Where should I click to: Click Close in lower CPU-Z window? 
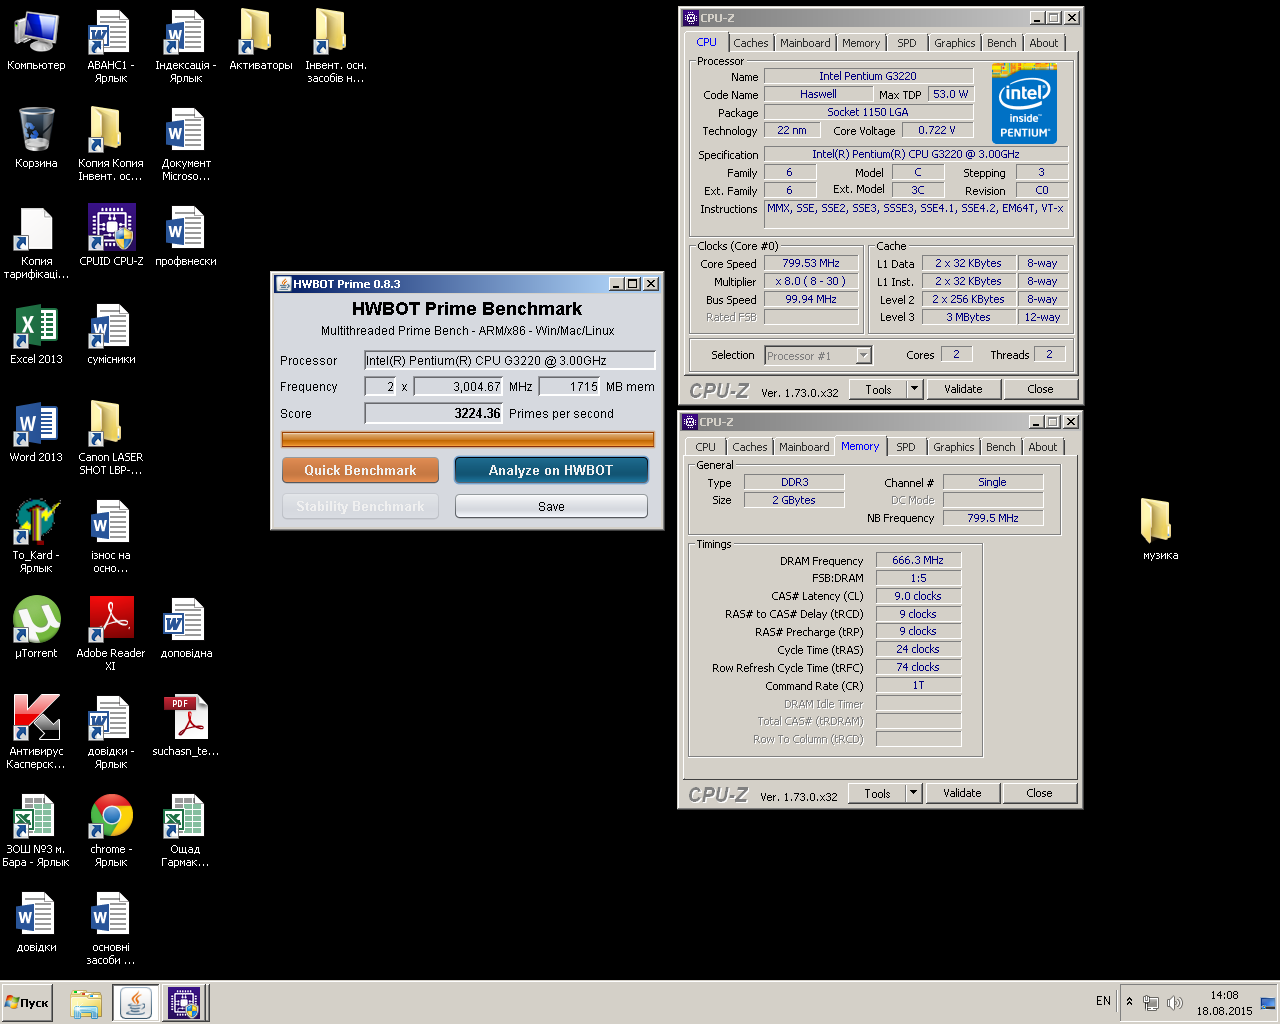pyautogui.click(x=1039, y=794)
